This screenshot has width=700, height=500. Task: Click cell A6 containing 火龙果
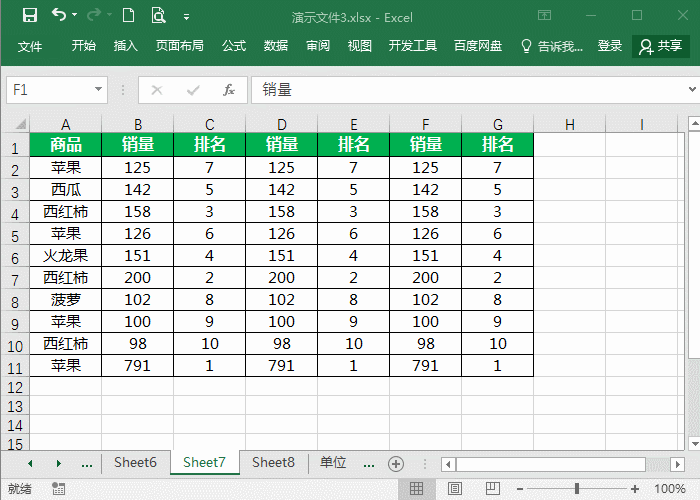pyautogui.click(x=66, y=256)
